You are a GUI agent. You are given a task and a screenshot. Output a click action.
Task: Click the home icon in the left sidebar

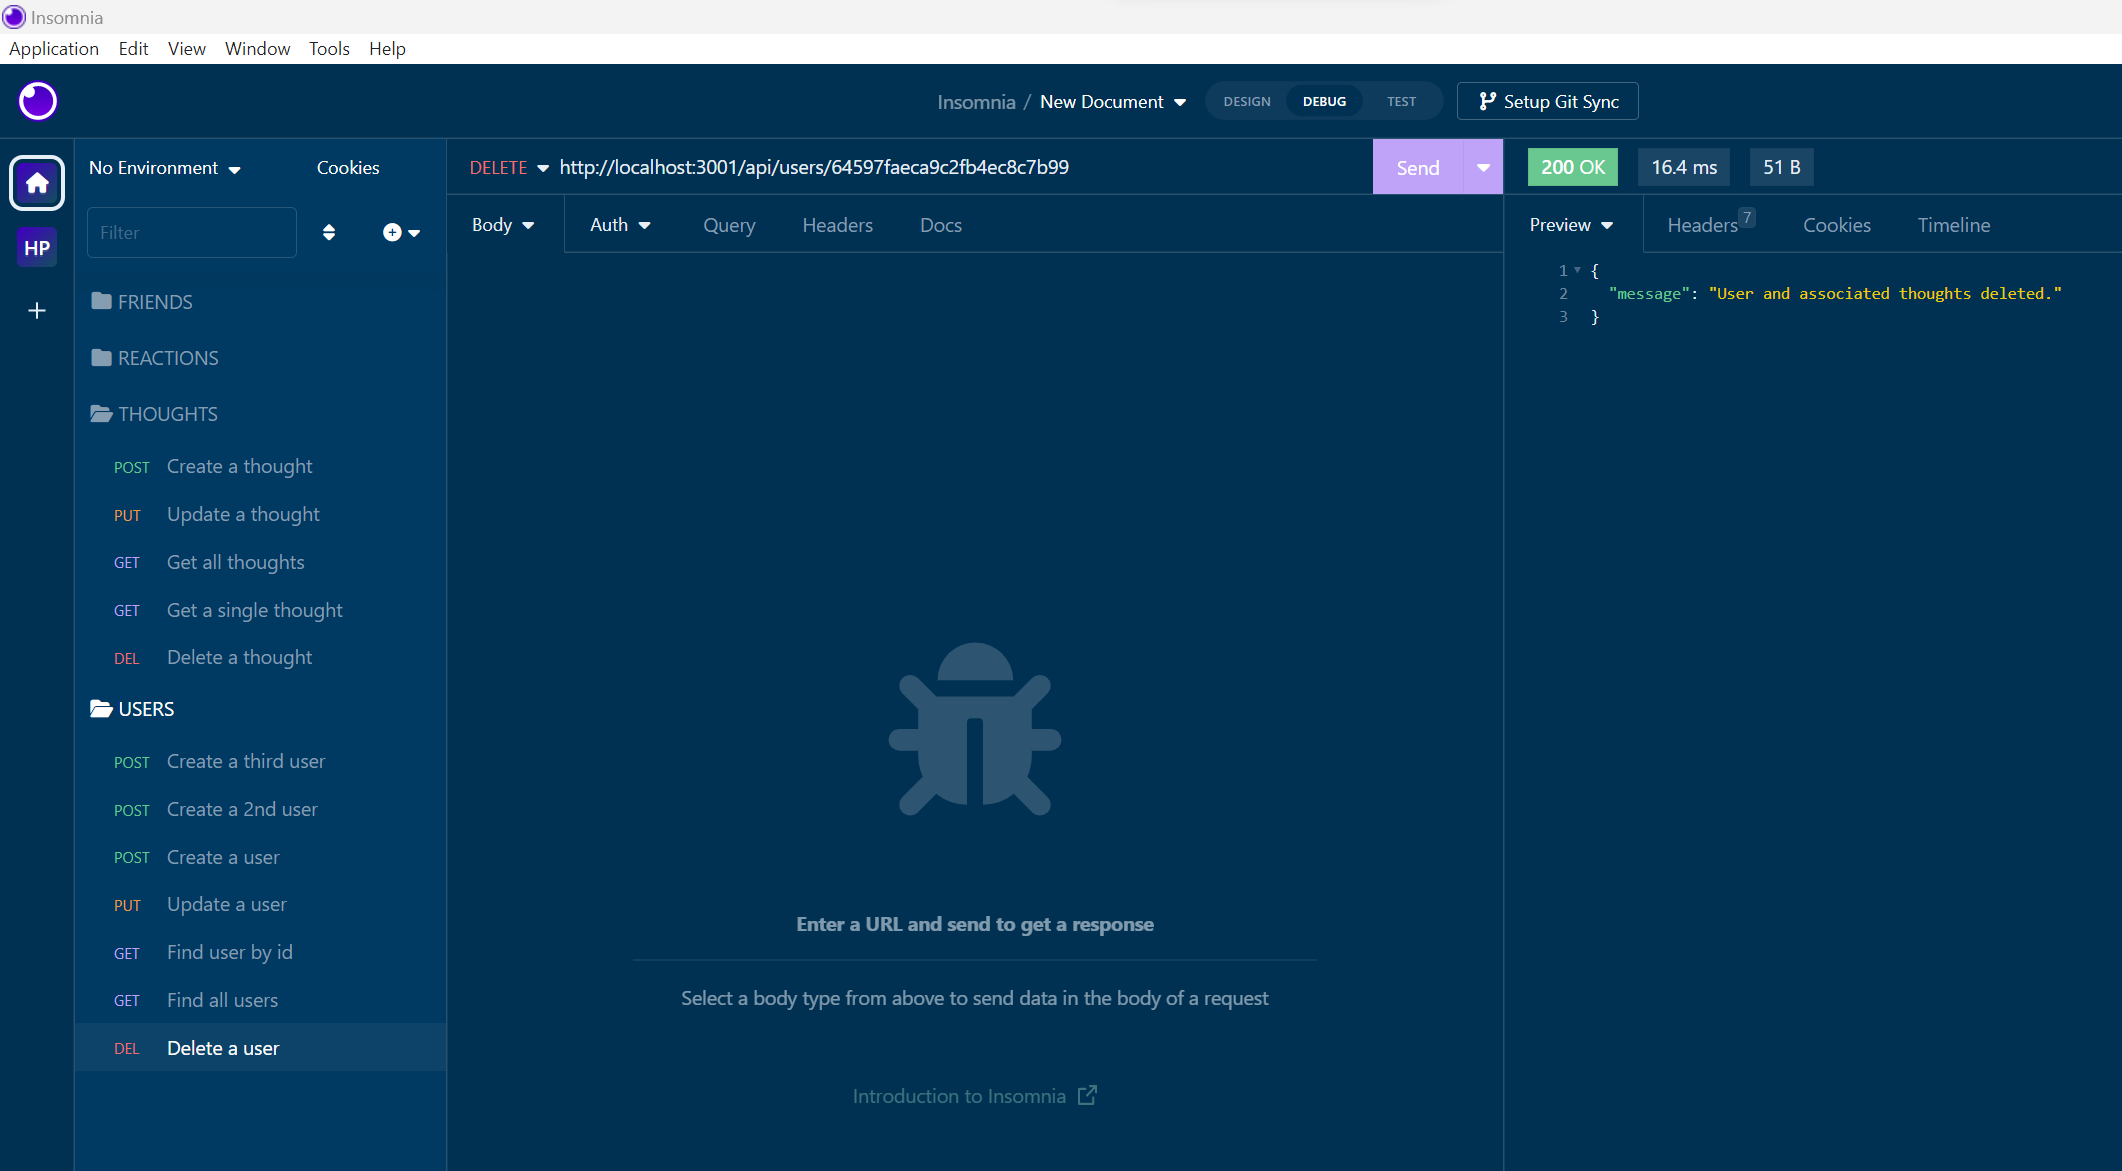(36, 183)
